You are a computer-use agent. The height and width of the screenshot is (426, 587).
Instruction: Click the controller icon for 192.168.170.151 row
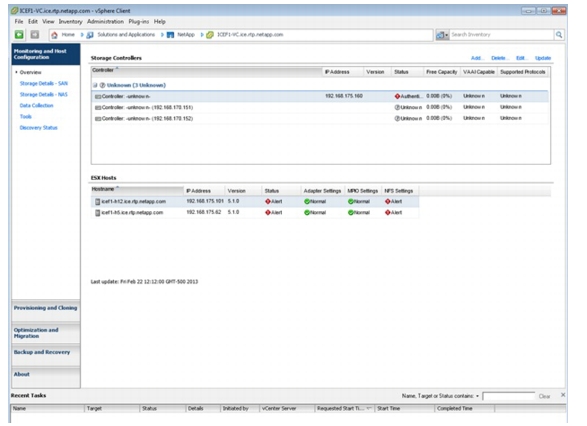(98, 108)
